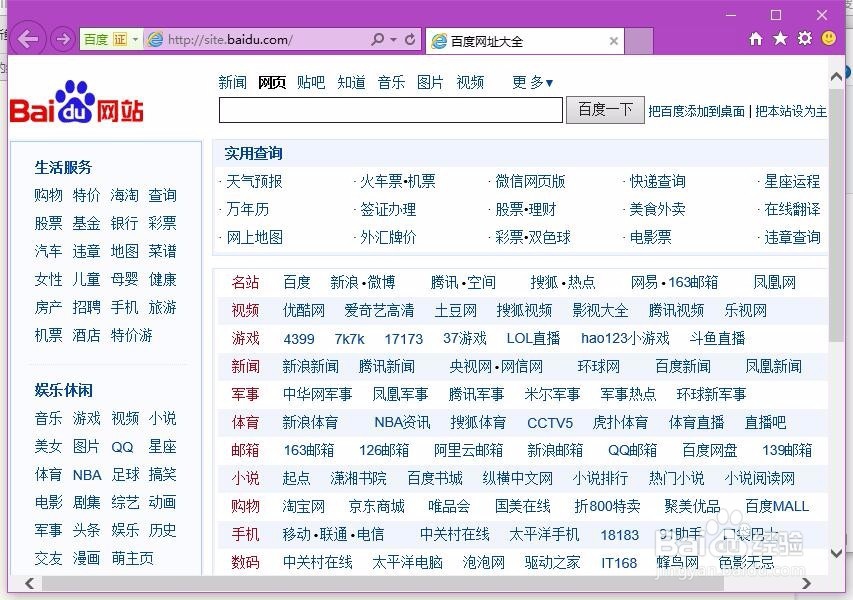Switch to 图片 search category
This screenshot has height=600, width=853.
click(430, 82)
